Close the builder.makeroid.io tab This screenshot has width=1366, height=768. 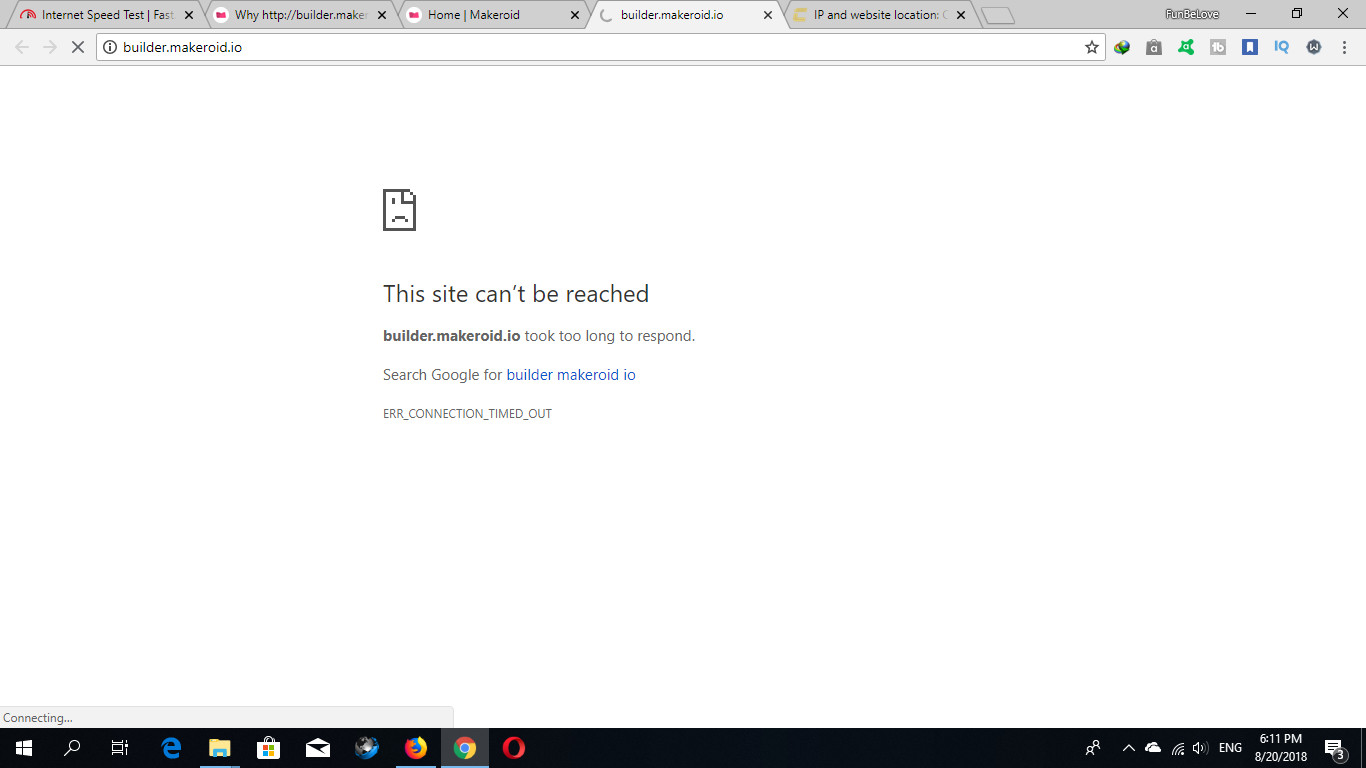(768, 15)
